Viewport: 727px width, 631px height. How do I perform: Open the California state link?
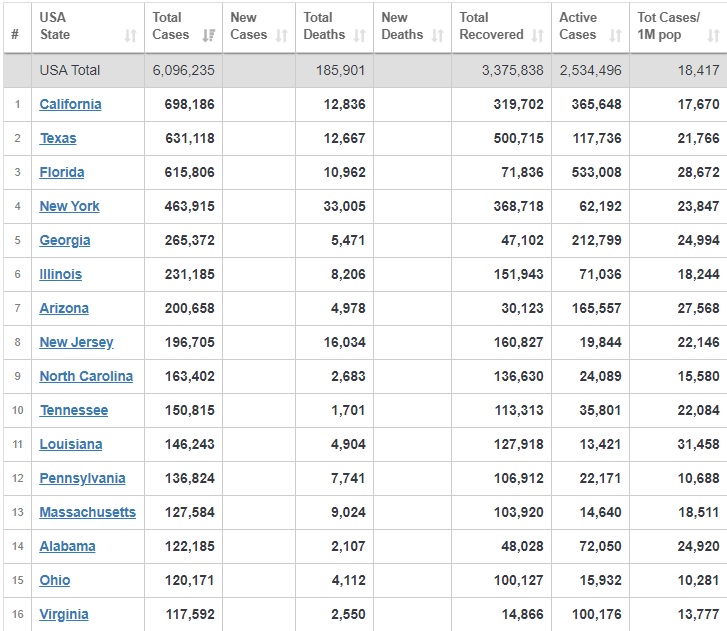(x=70, y=104)
